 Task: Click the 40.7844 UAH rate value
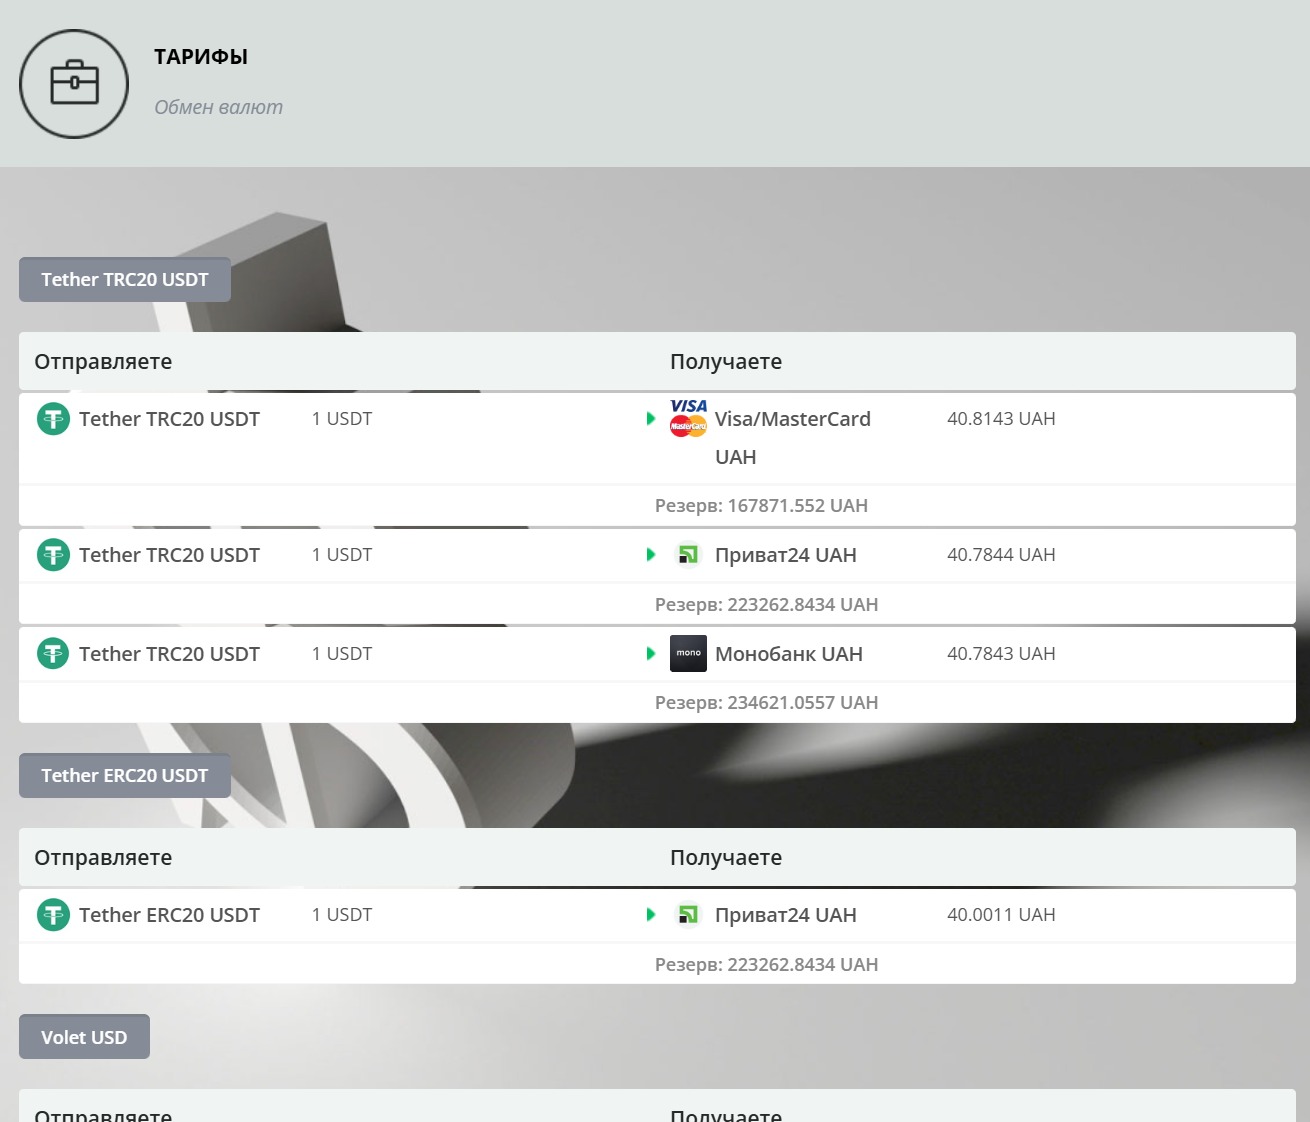click(1001, 555)
